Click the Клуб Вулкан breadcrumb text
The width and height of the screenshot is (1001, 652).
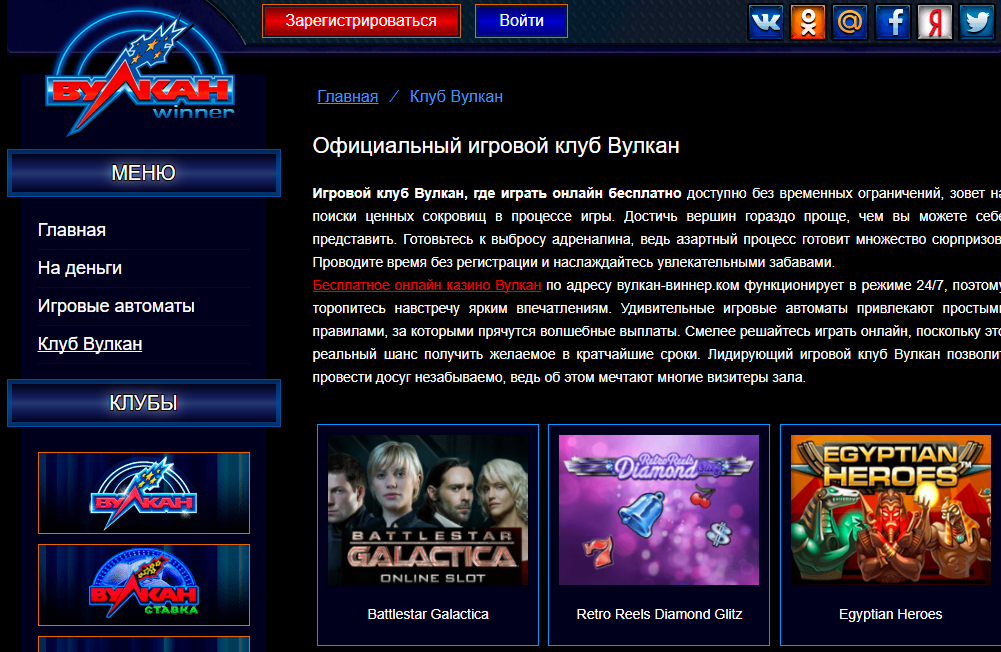(456, 96)
